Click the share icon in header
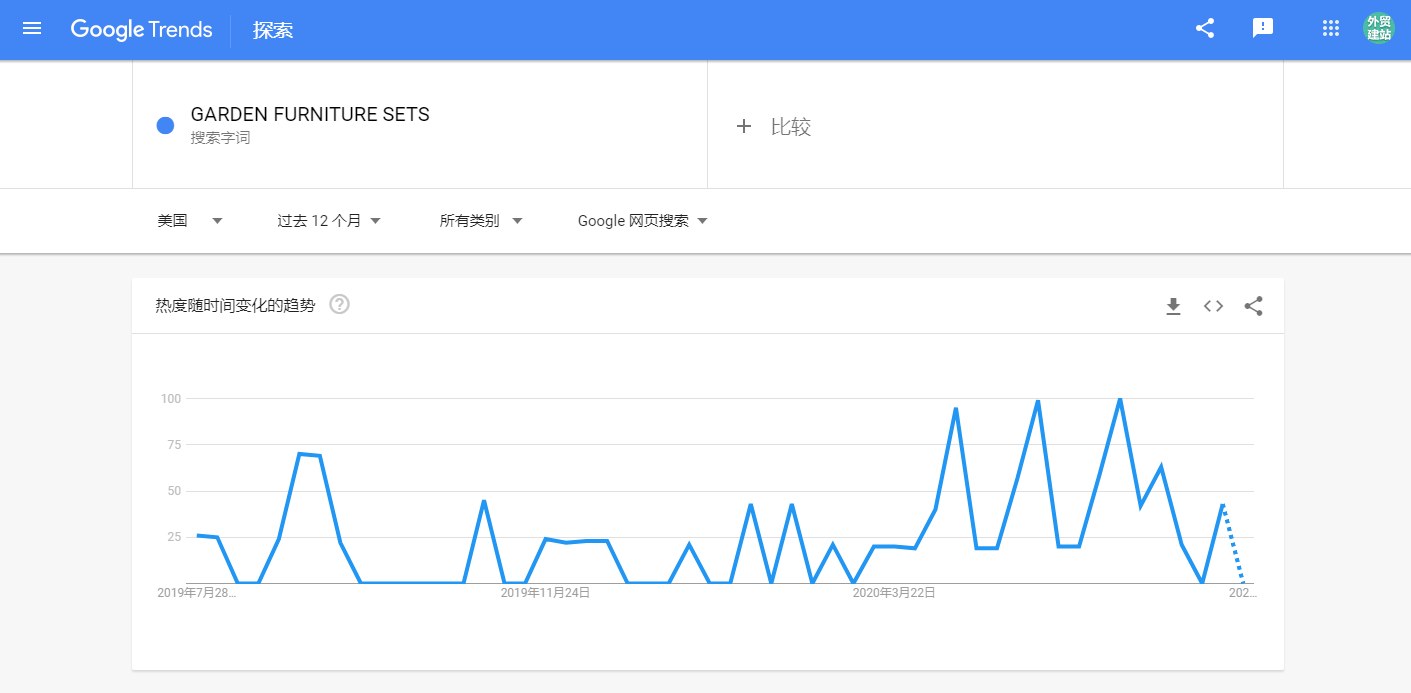 [1205, 29]
